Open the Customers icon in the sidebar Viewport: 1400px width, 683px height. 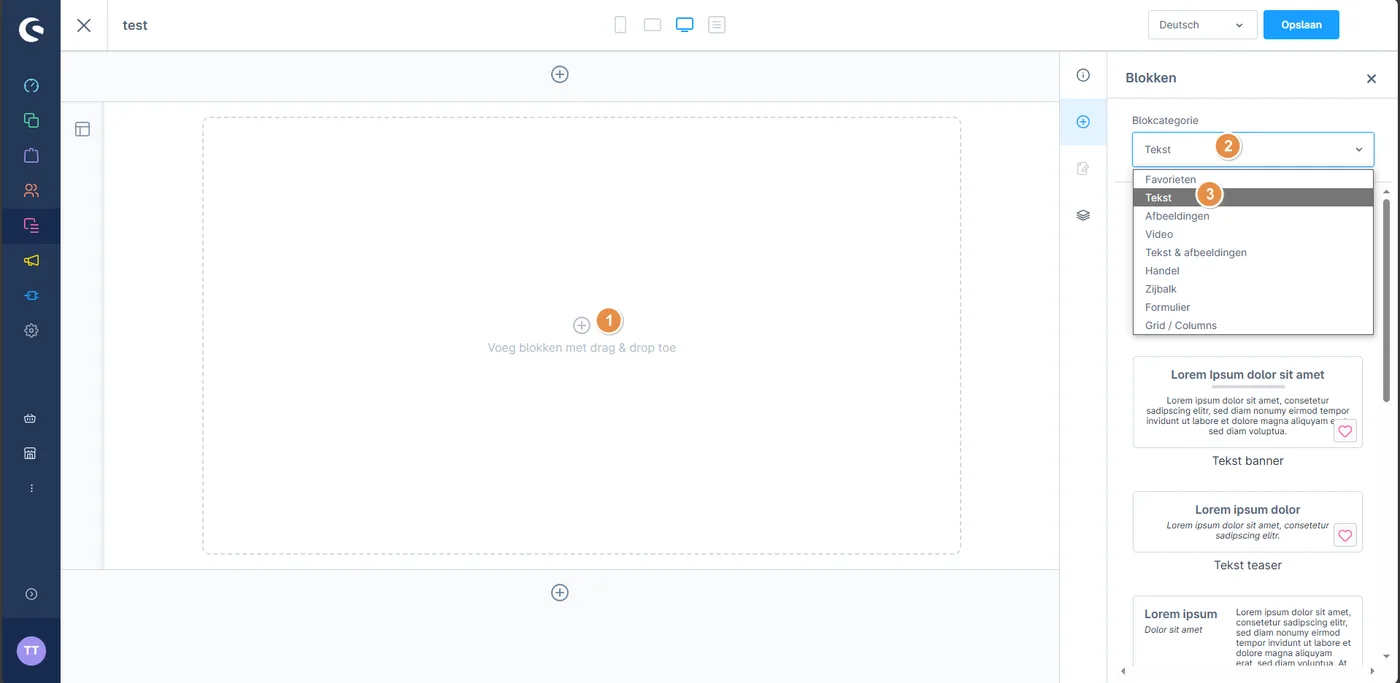click(x=31, y=190)
